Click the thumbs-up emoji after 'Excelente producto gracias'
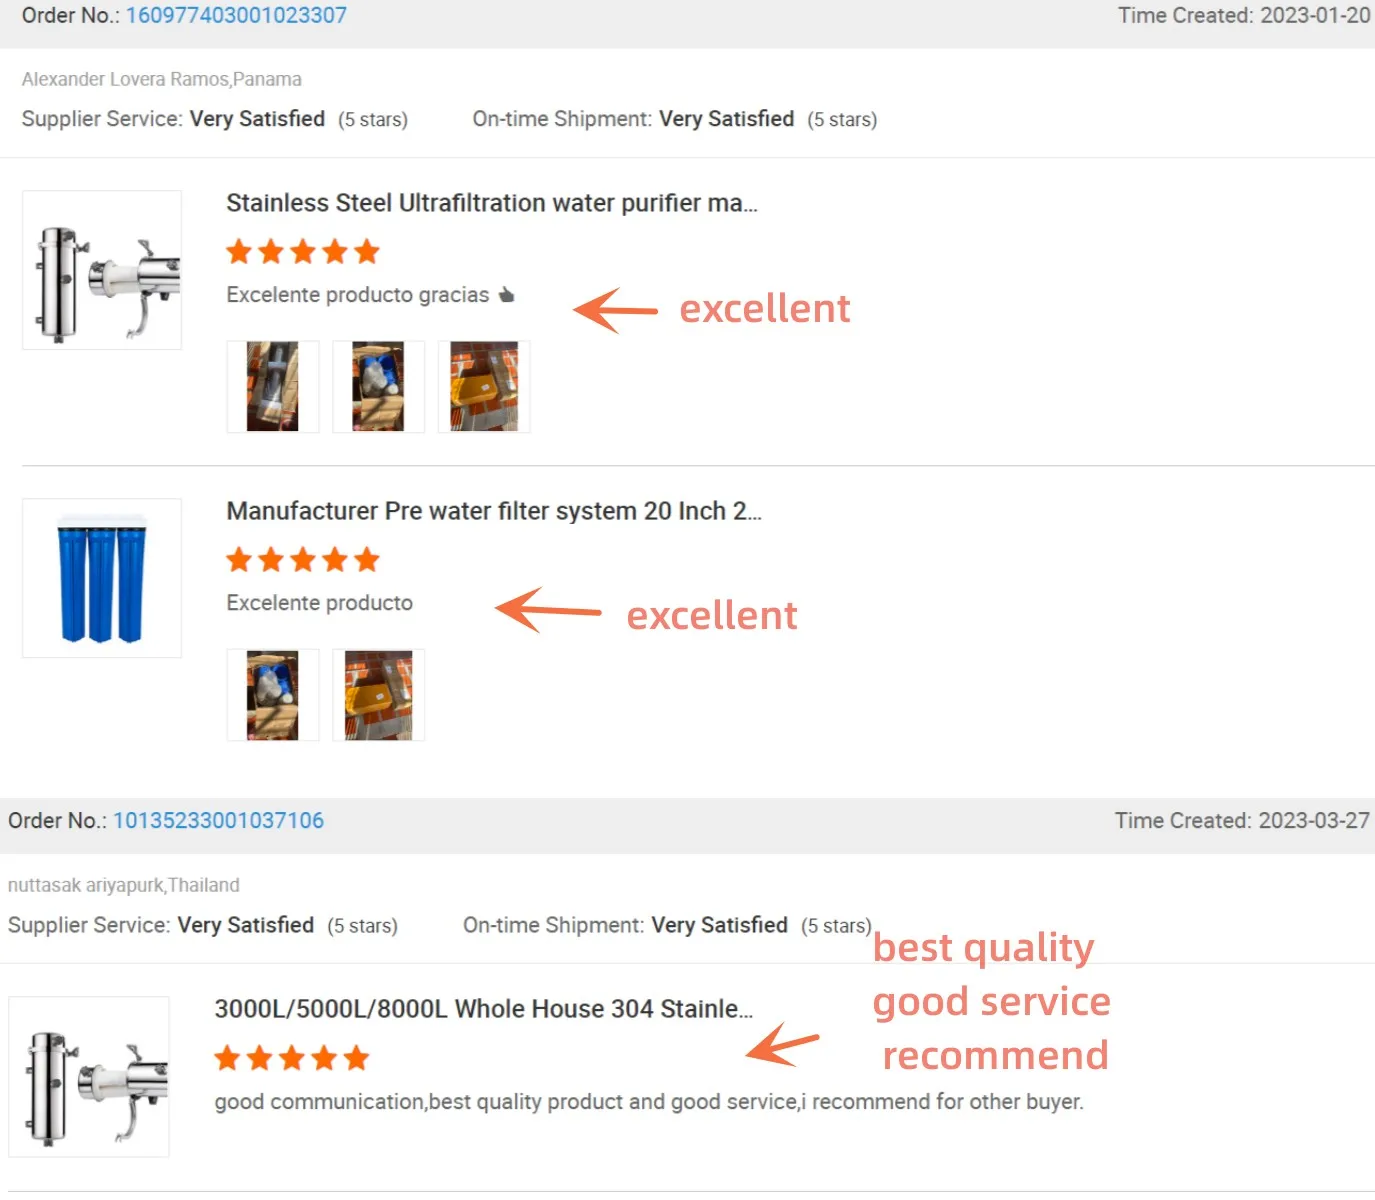The image size is (1375, 1200). (507, 295)
